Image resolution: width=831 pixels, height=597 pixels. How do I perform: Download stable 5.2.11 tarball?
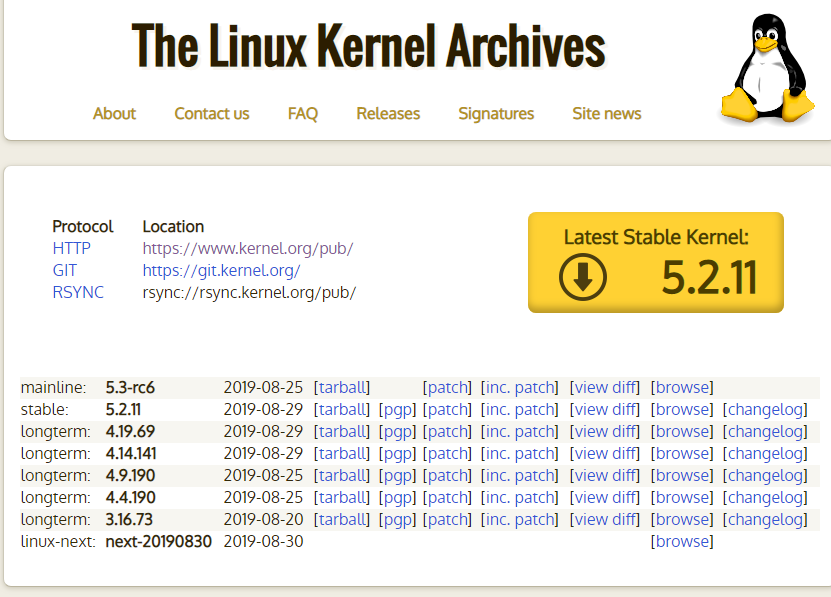pyautogui.click(x=342, y=409)
